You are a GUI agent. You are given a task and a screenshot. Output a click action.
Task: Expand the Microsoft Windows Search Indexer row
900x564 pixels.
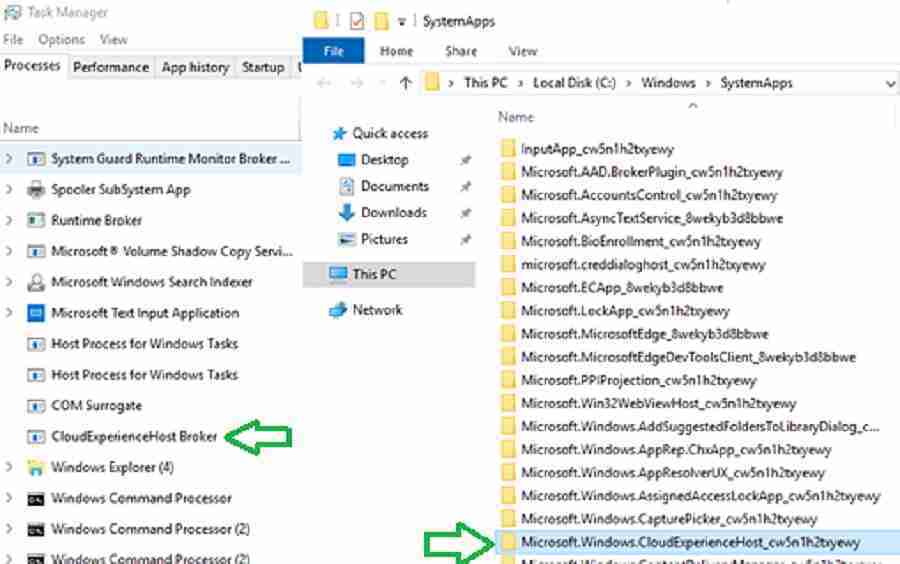(x=9, y=282)
